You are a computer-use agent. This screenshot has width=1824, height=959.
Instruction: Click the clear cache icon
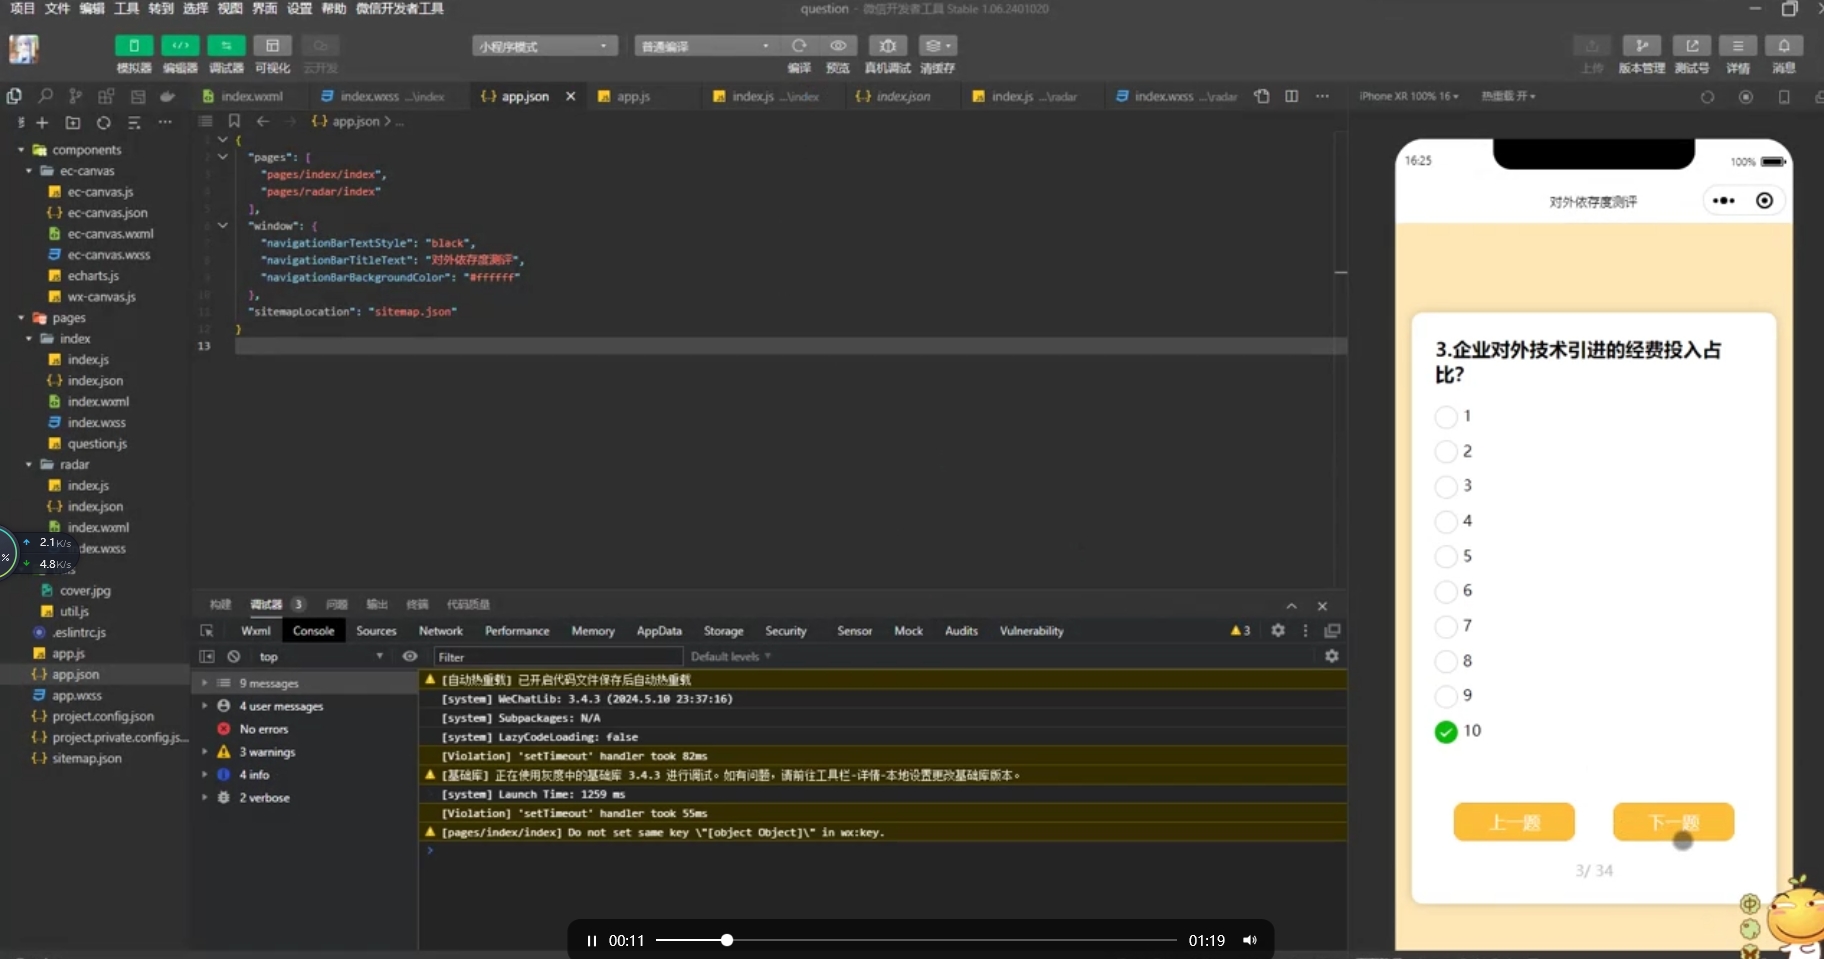937,46
